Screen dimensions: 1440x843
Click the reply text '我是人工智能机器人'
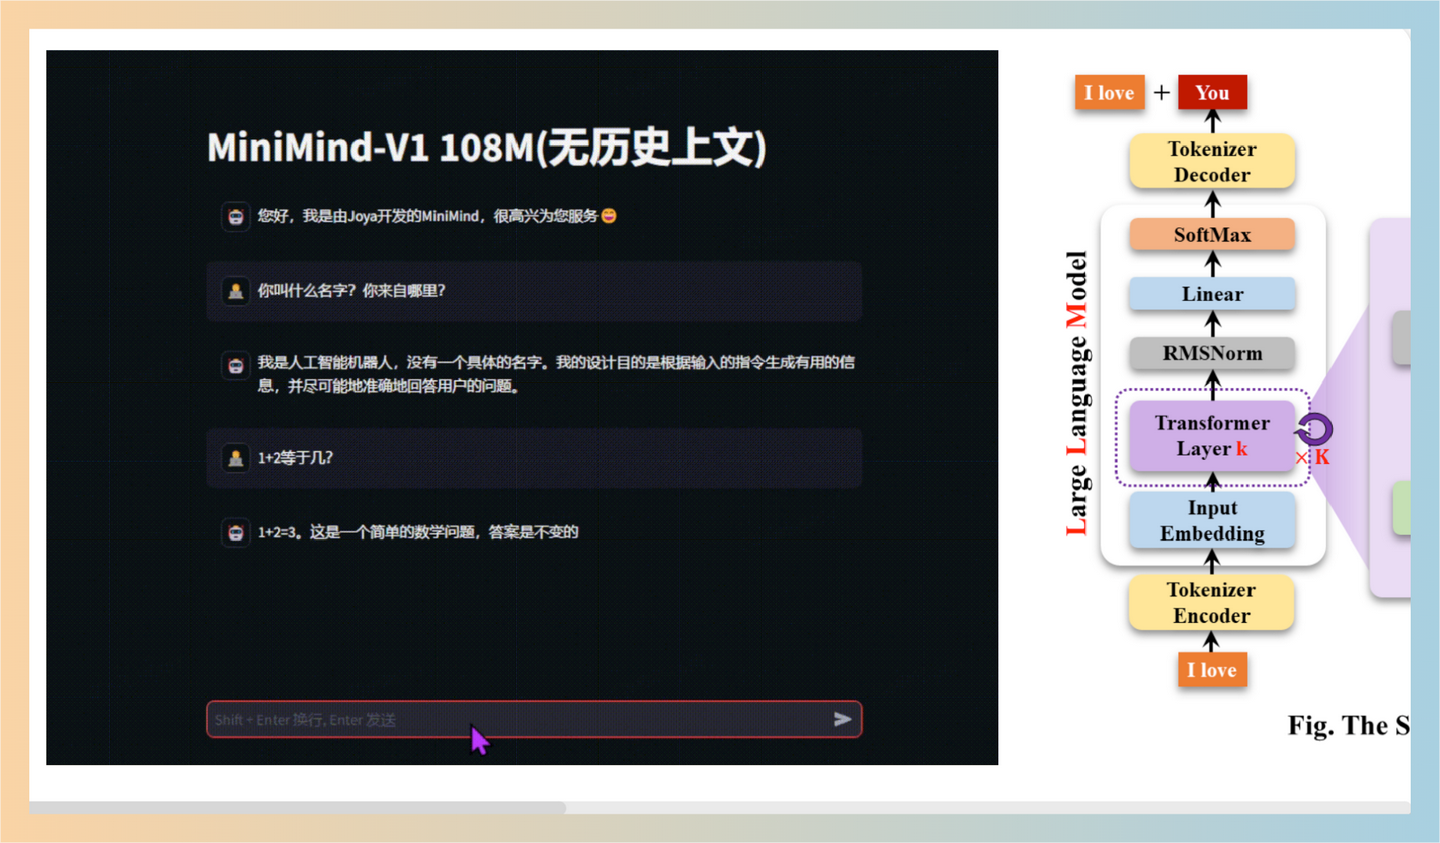click(556, 374)
